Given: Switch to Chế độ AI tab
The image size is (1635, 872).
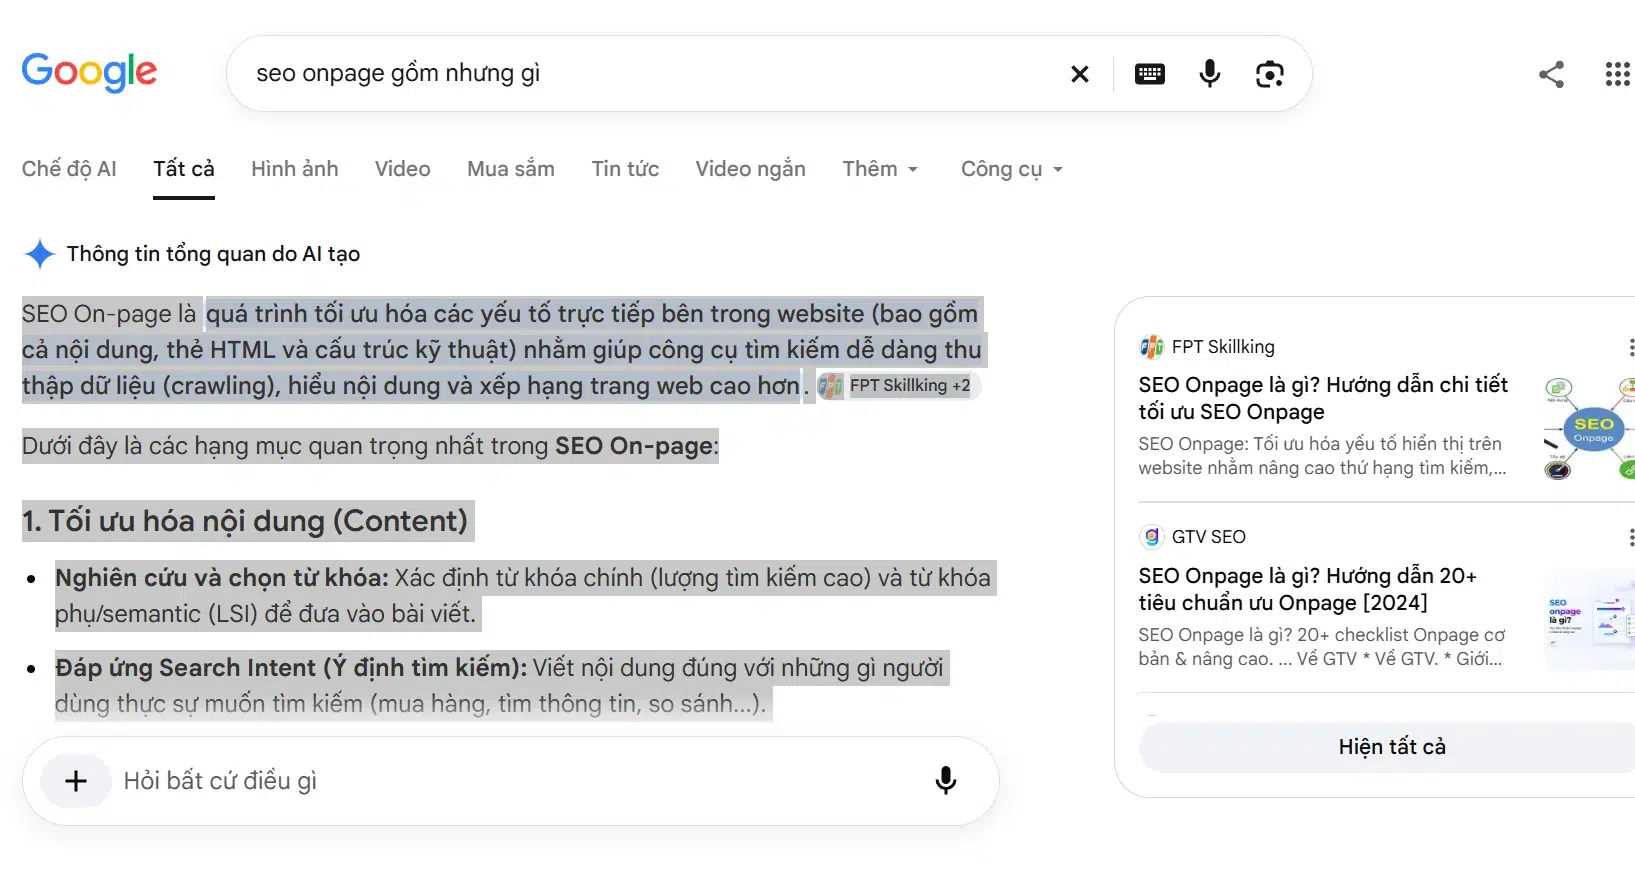Looking at the screenshot, I should pyautogui.click(x=69, y=169).
